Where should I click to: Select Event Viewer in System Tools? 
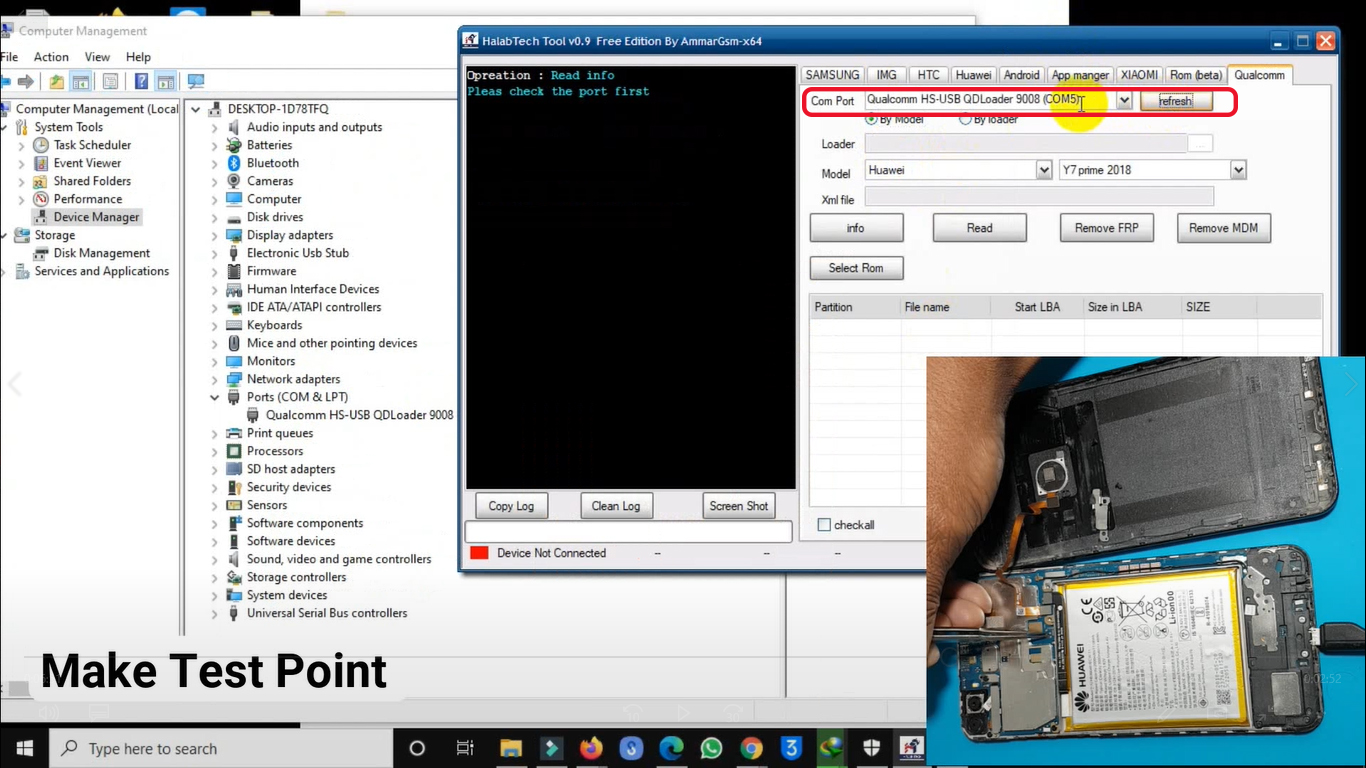point(87,163)
